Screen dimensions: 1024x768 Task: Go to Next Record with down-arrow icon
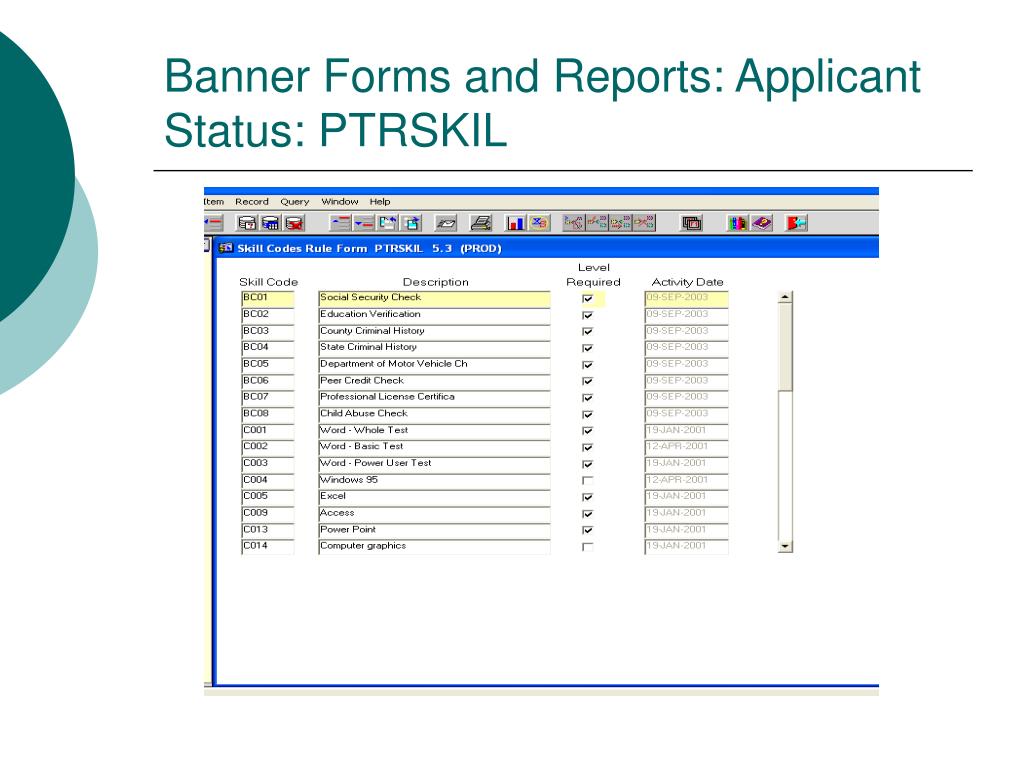point(364,223)
